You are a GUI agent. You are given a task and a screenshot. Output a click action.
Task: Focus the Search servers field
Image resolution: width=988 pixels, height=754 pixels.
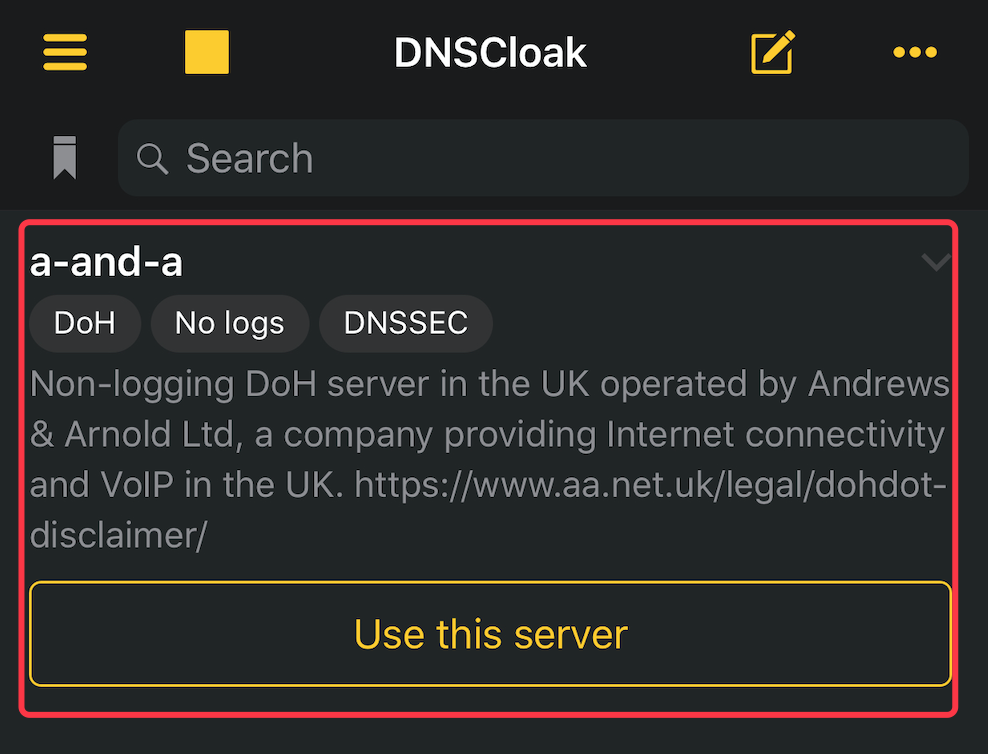pos(543,157)
